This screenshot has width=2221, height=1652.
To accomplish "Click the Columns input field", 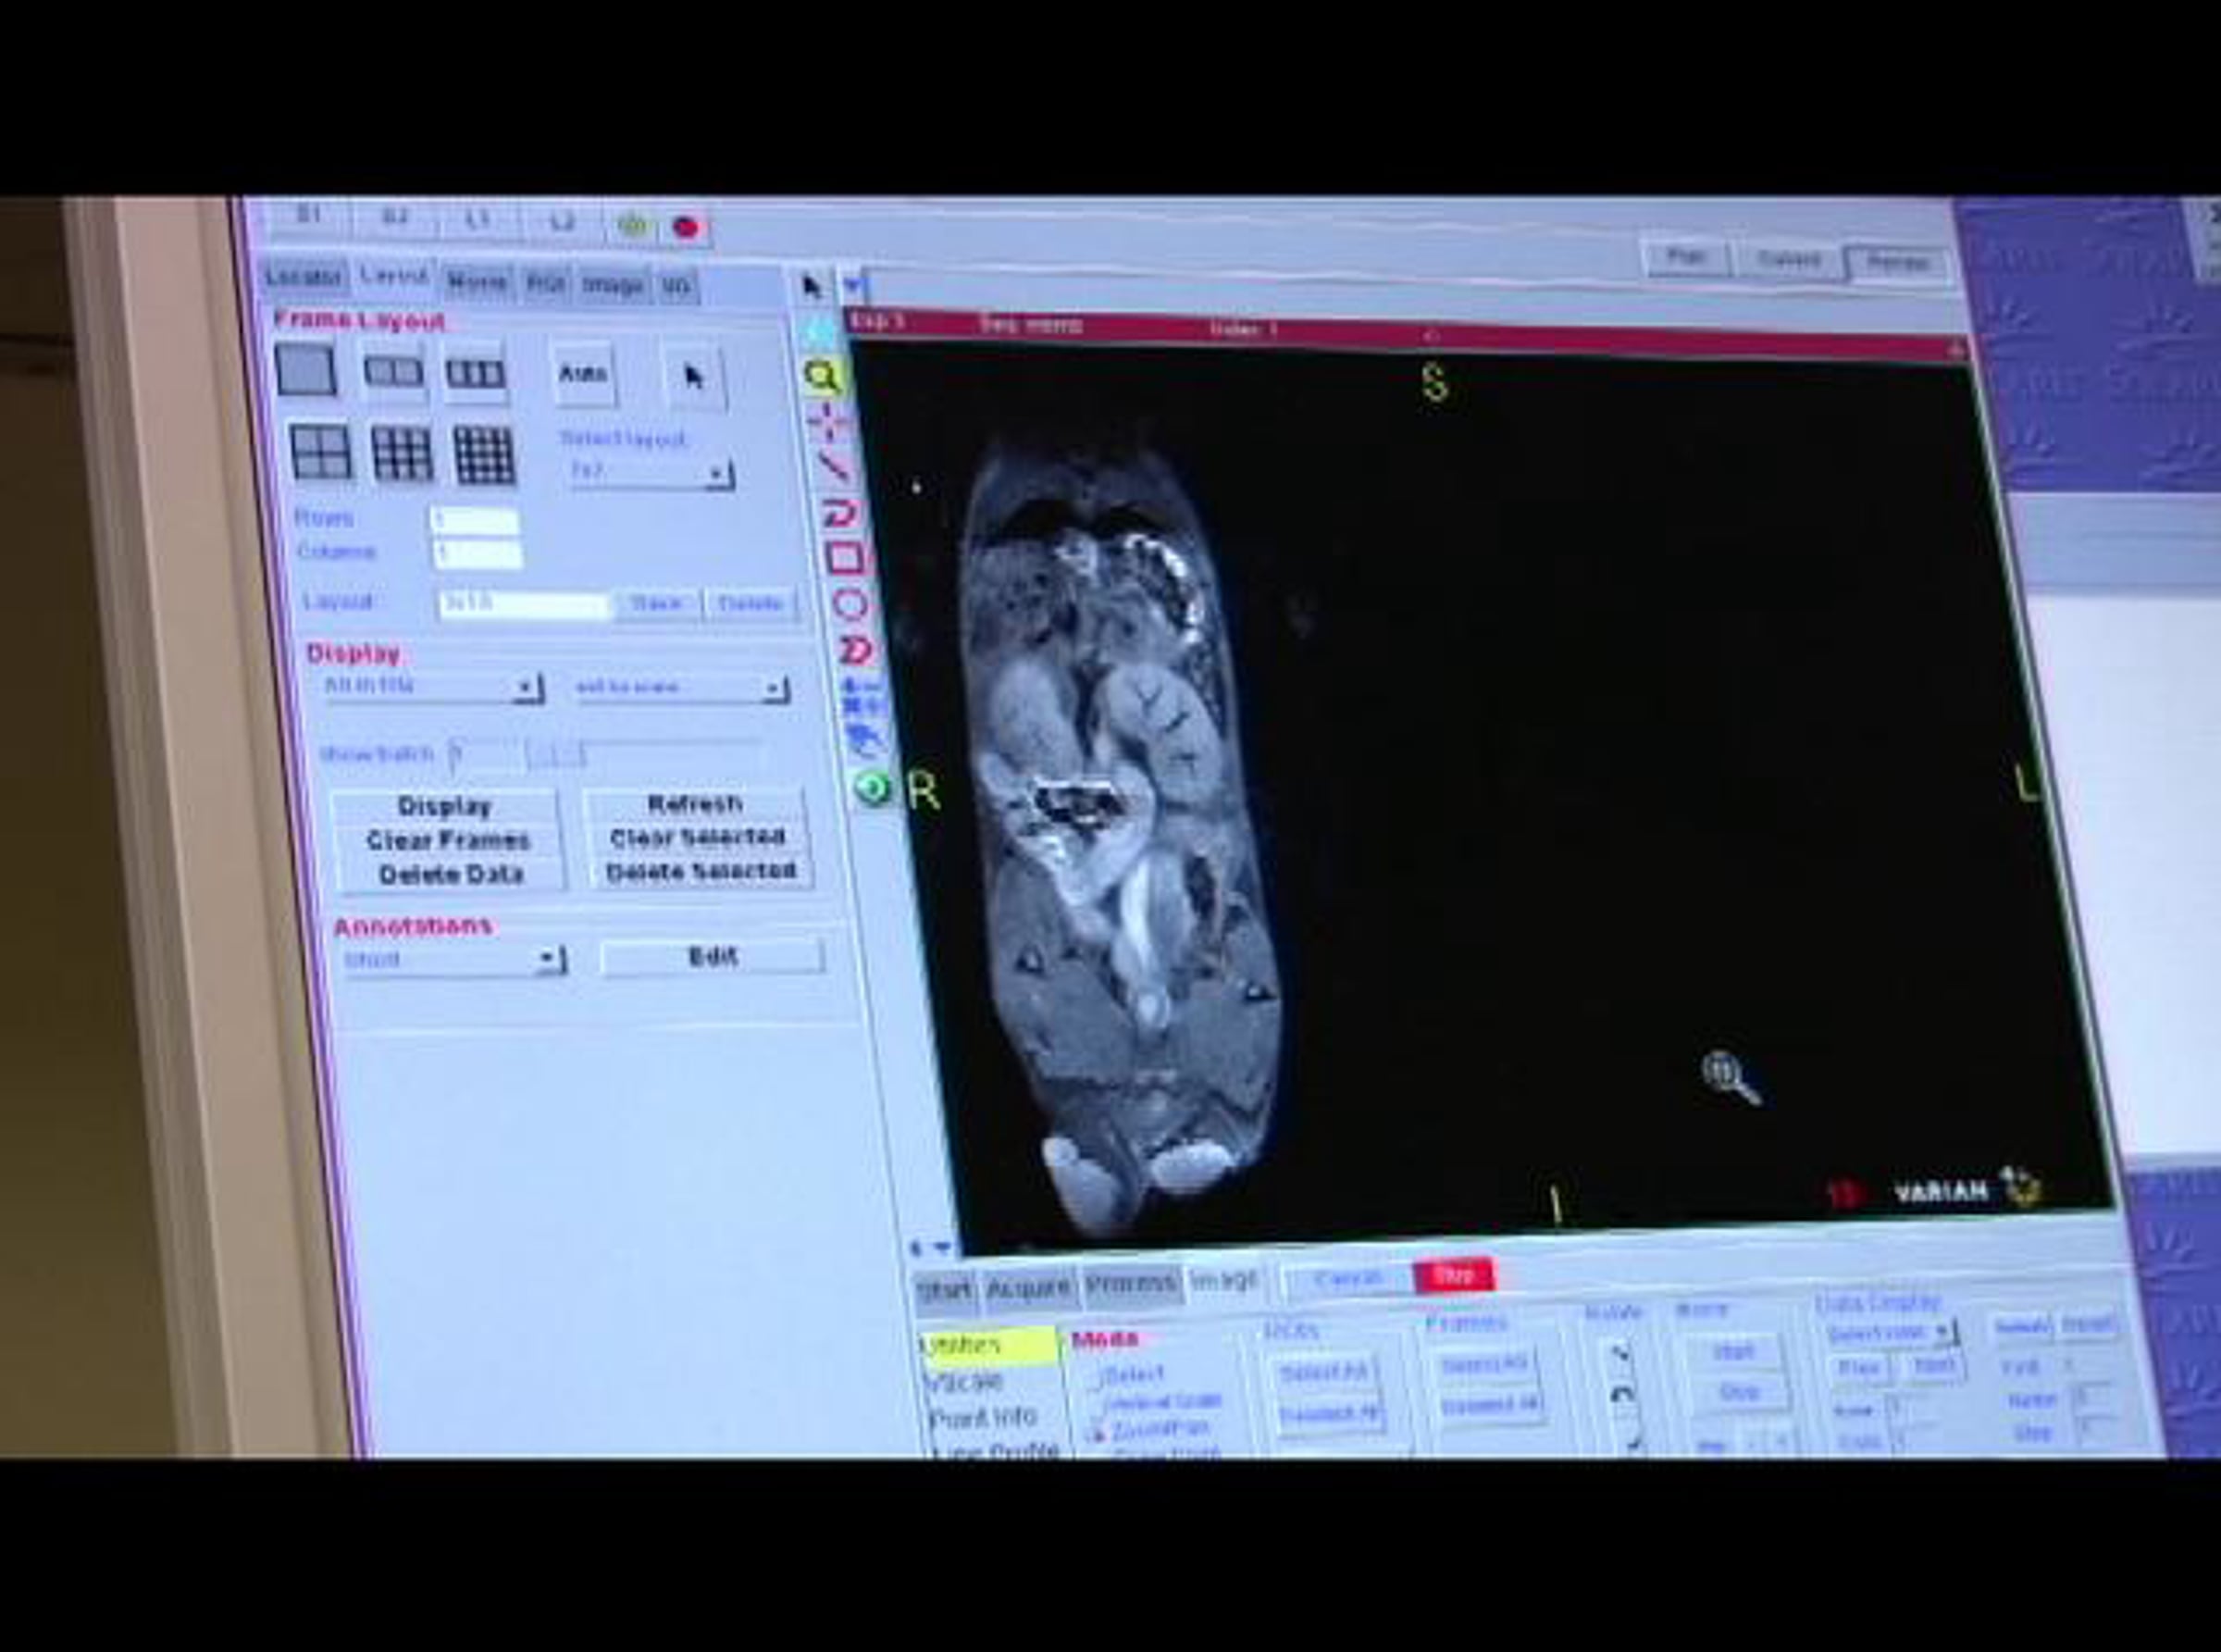I will point(478,553).
